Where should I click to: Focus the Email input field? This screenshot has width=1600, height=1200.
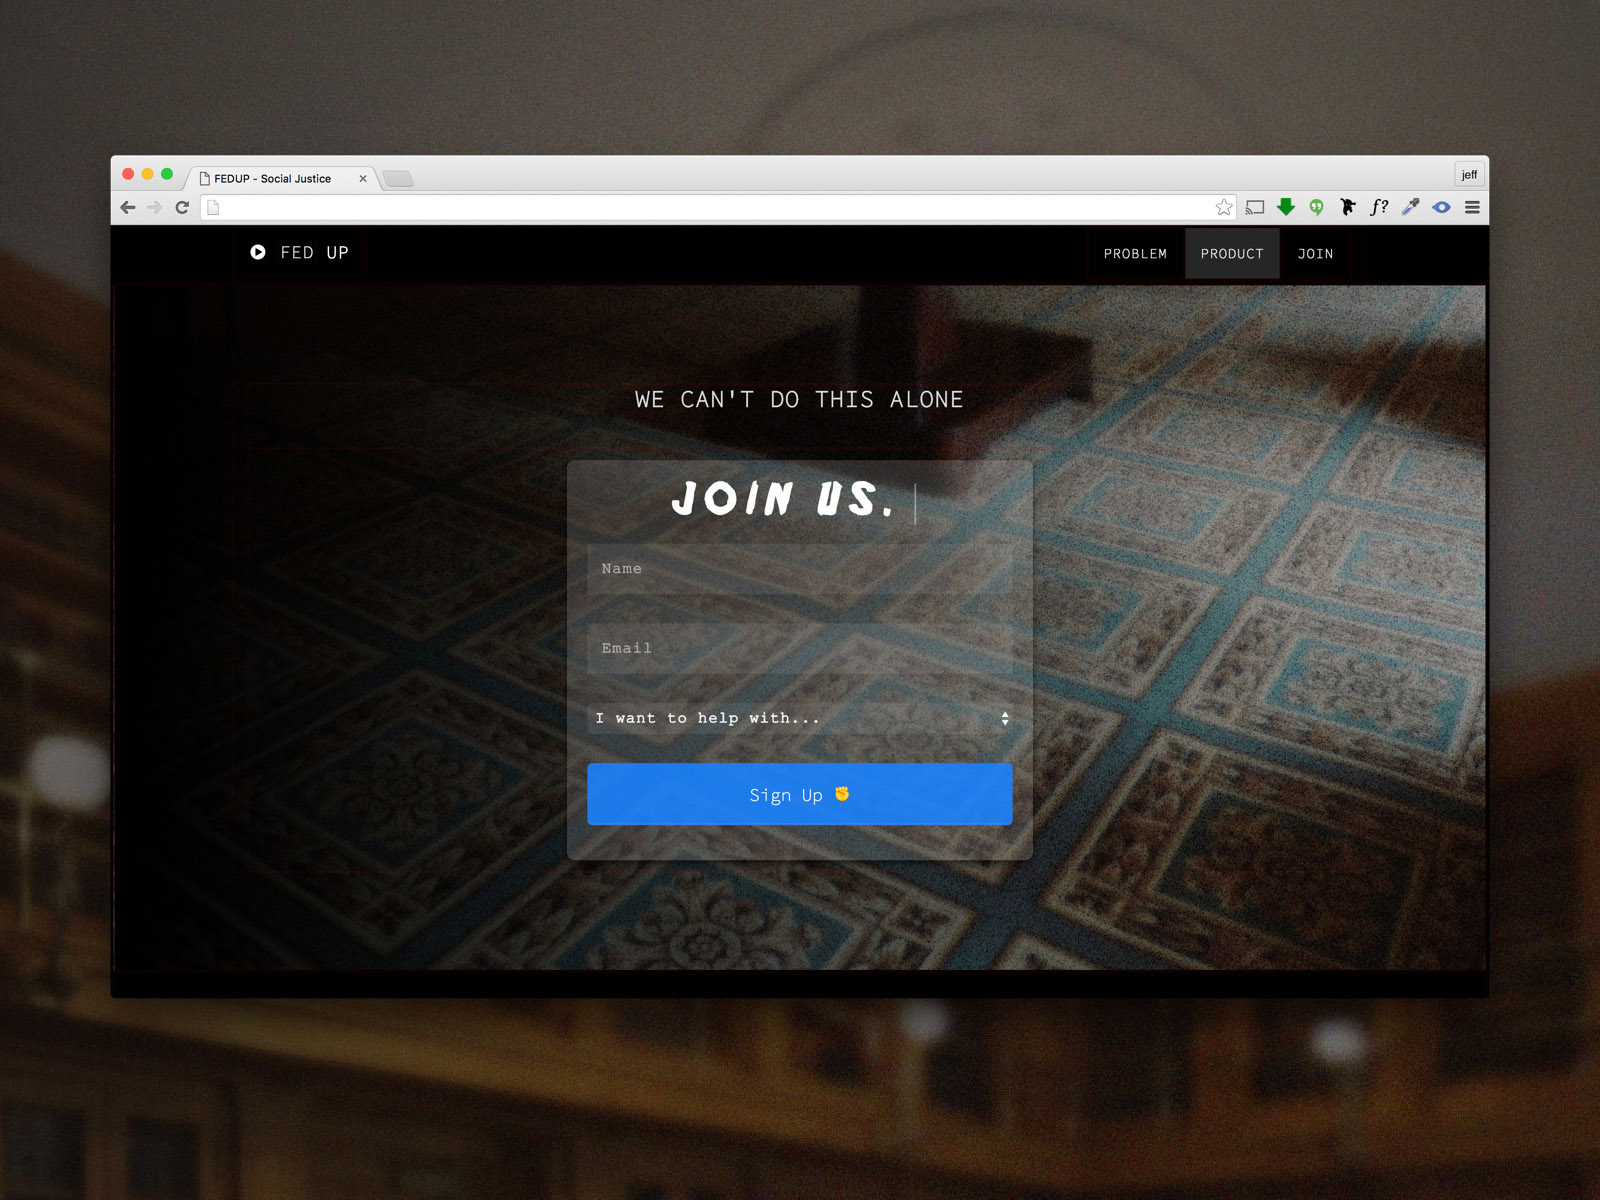point(800,649)
